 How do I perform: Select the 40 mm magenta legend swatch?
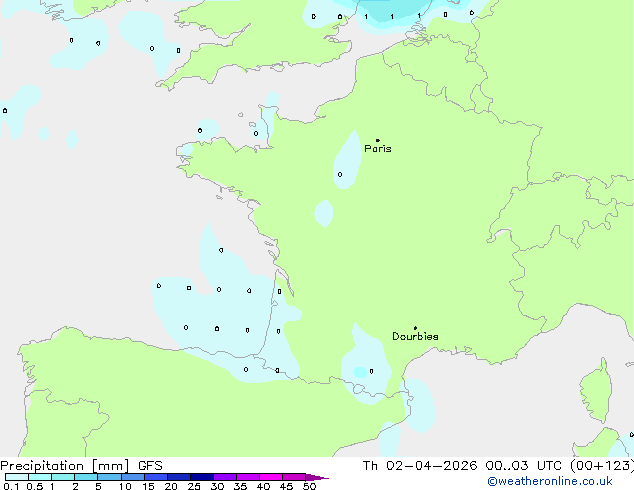[x=271, y=477]
